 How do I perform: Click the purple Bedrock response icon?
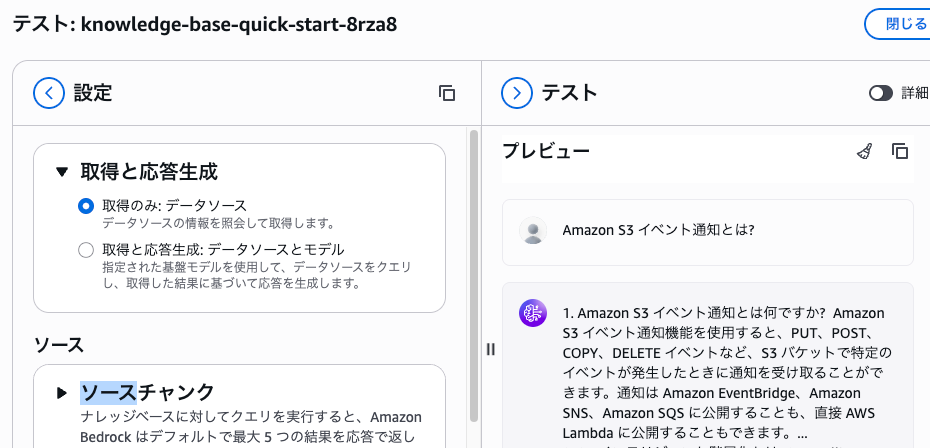pyautogui.click(x=533, y=313)
